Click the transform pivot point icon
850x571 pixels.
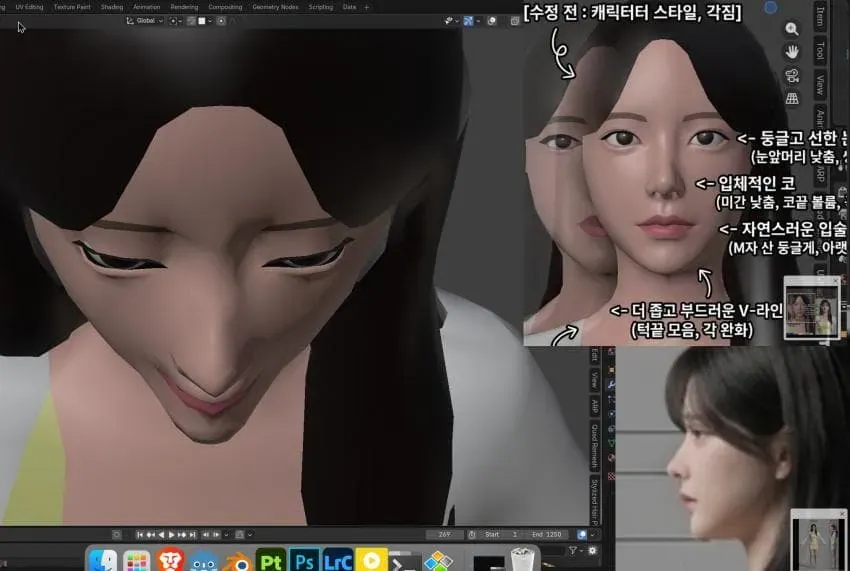pyautogui.click(x=172, y=21)
